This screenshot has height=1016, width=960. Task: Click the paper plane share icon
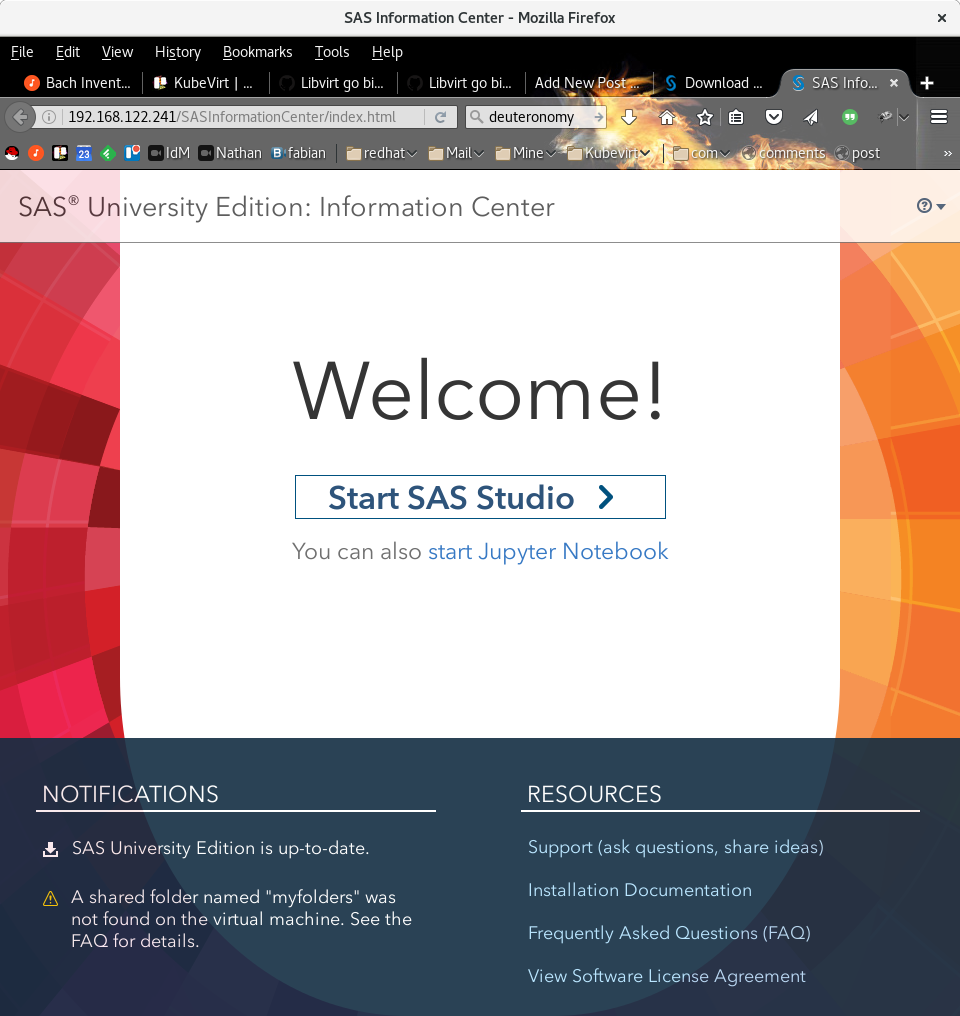pyautogui.click(x=811, y=117)
